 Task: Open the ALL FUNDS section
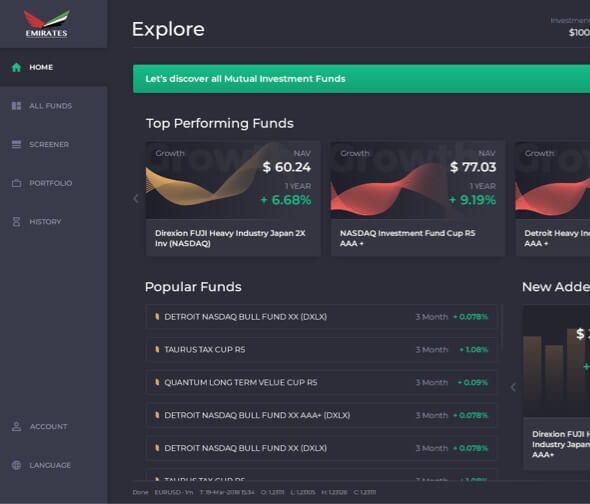[x=53, y=106]
